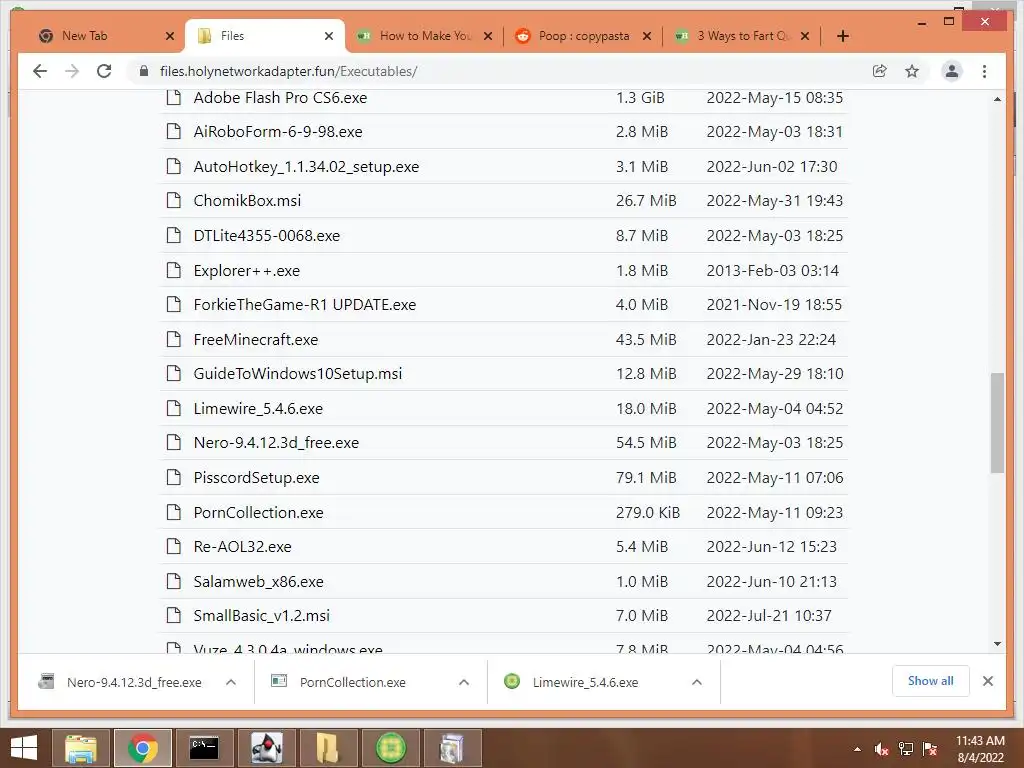View site security lock info
1024x768 pixels.
pos(144,71)
